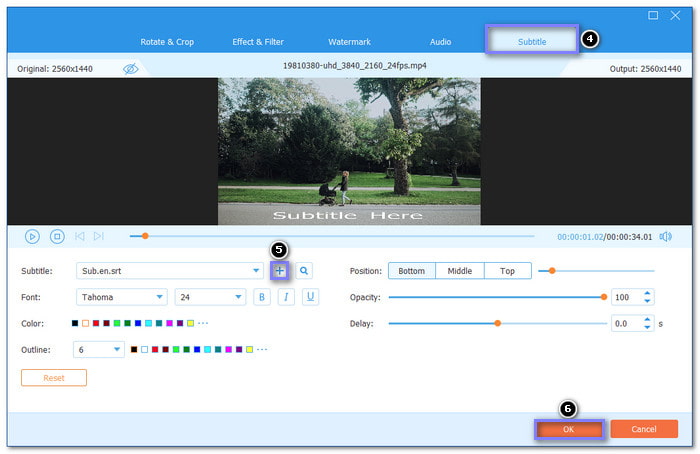
Task: Toggle bold subtitle text
Action: (x=262, y=297)
